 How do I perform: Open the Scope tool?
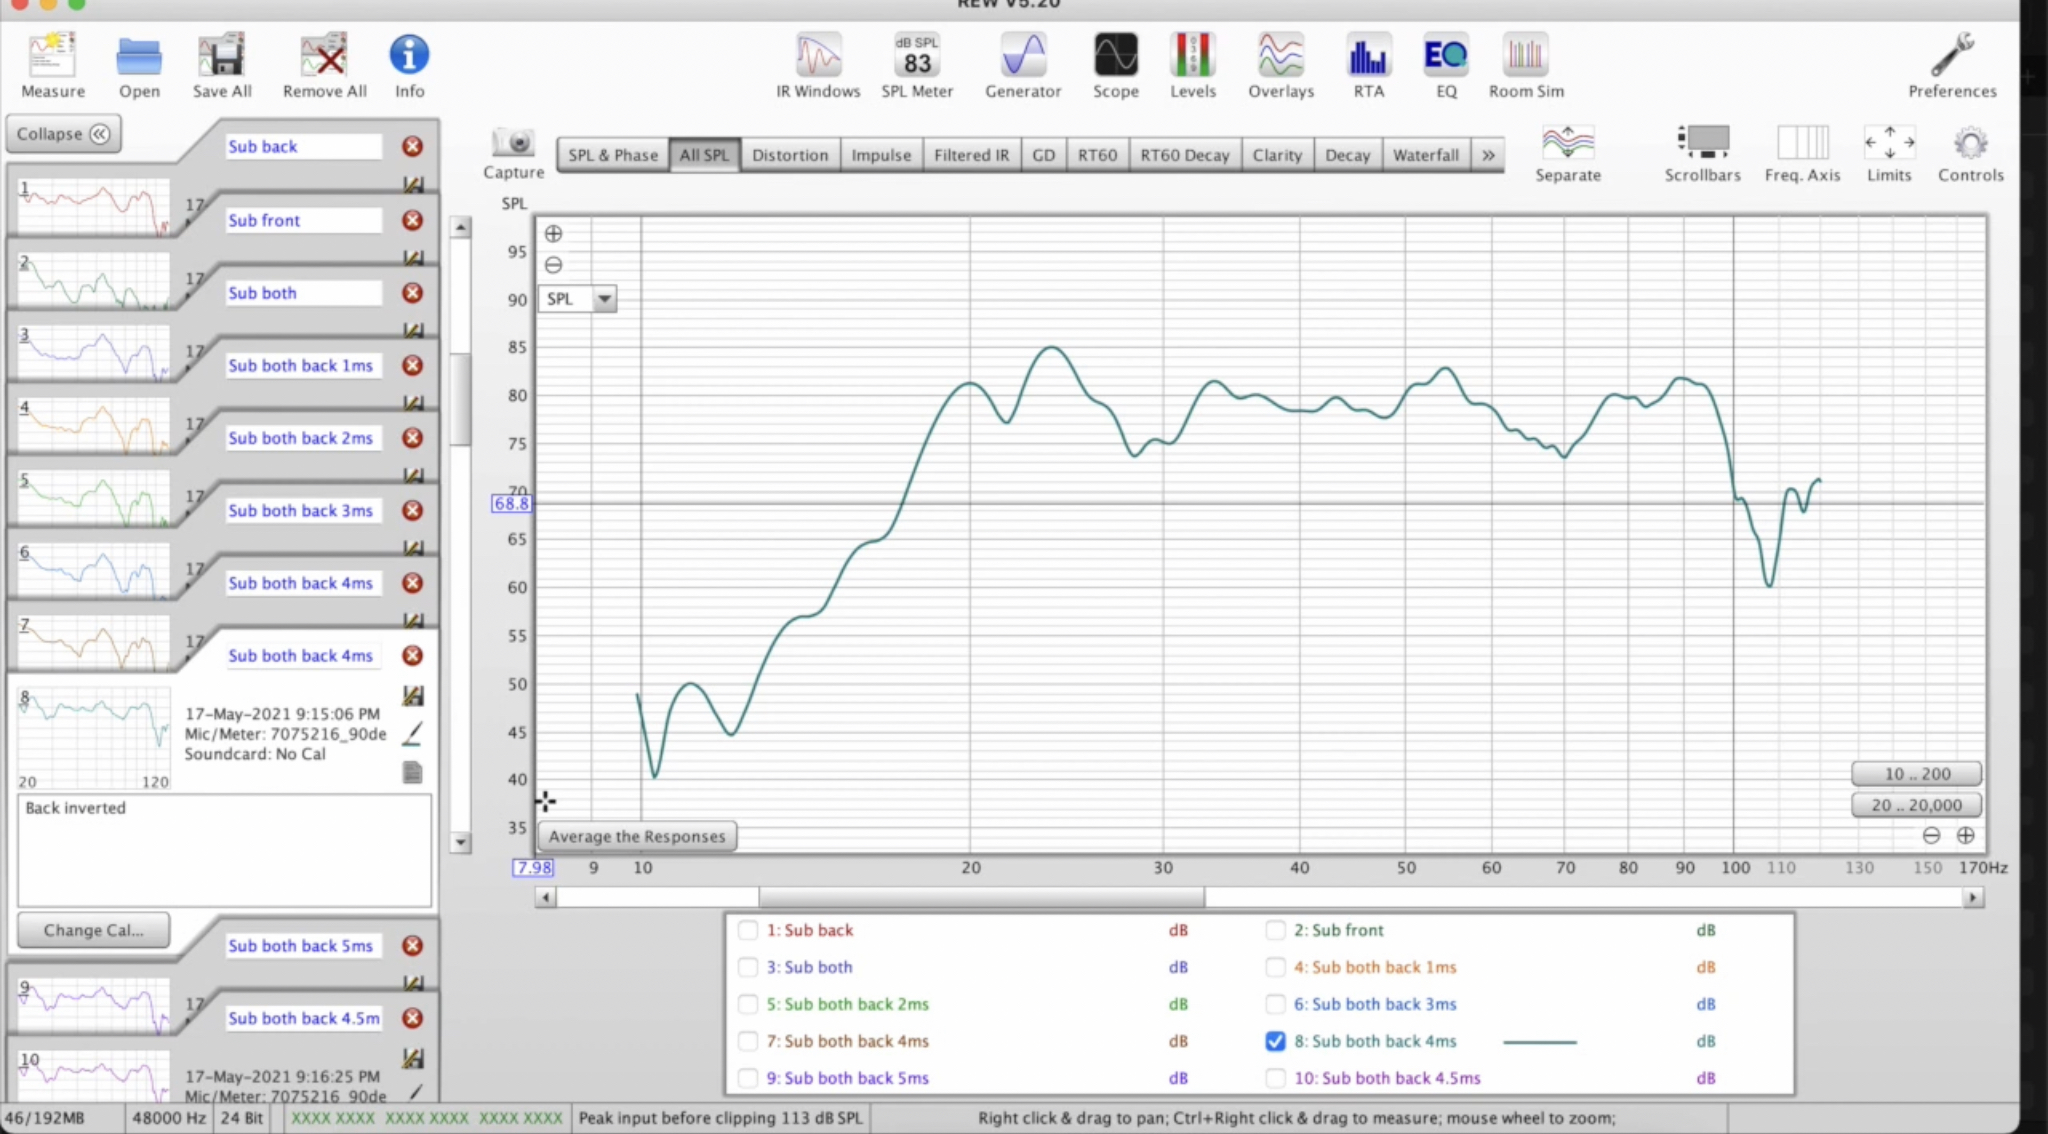1116,65
